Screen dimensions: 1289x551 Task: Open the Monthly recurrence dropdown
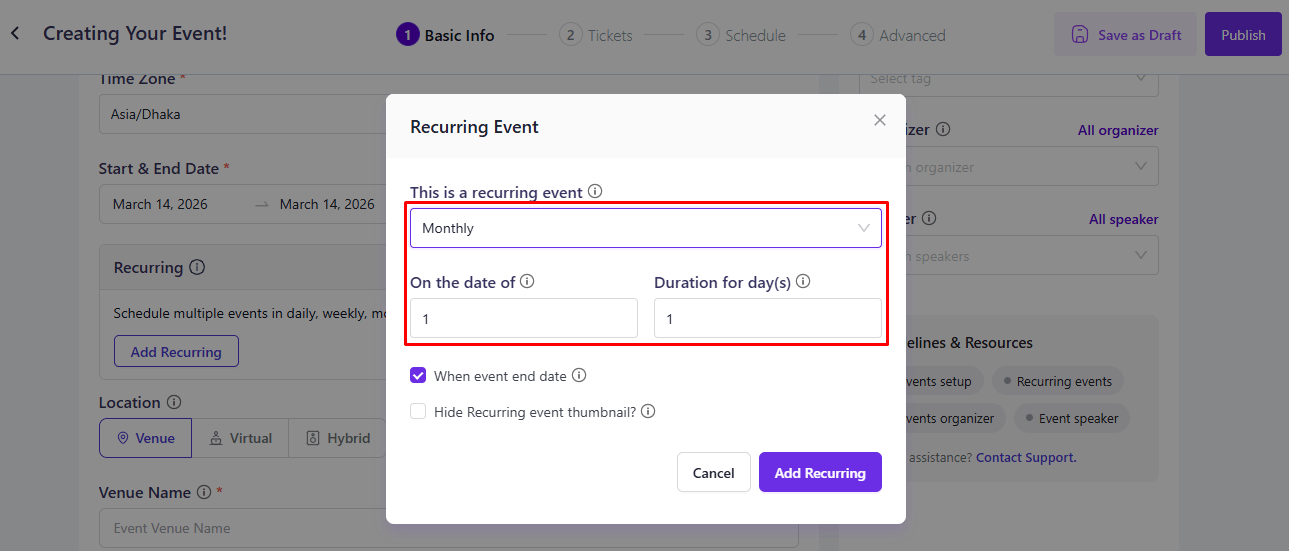pos(645,228)
